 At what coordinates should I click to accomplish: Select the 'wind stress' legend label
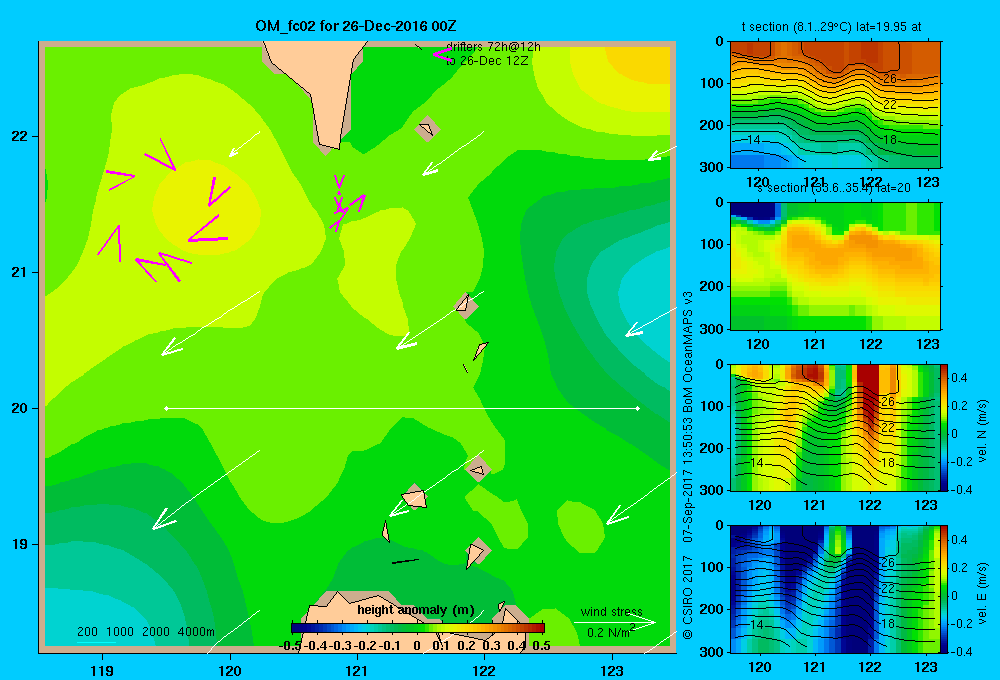612,611
